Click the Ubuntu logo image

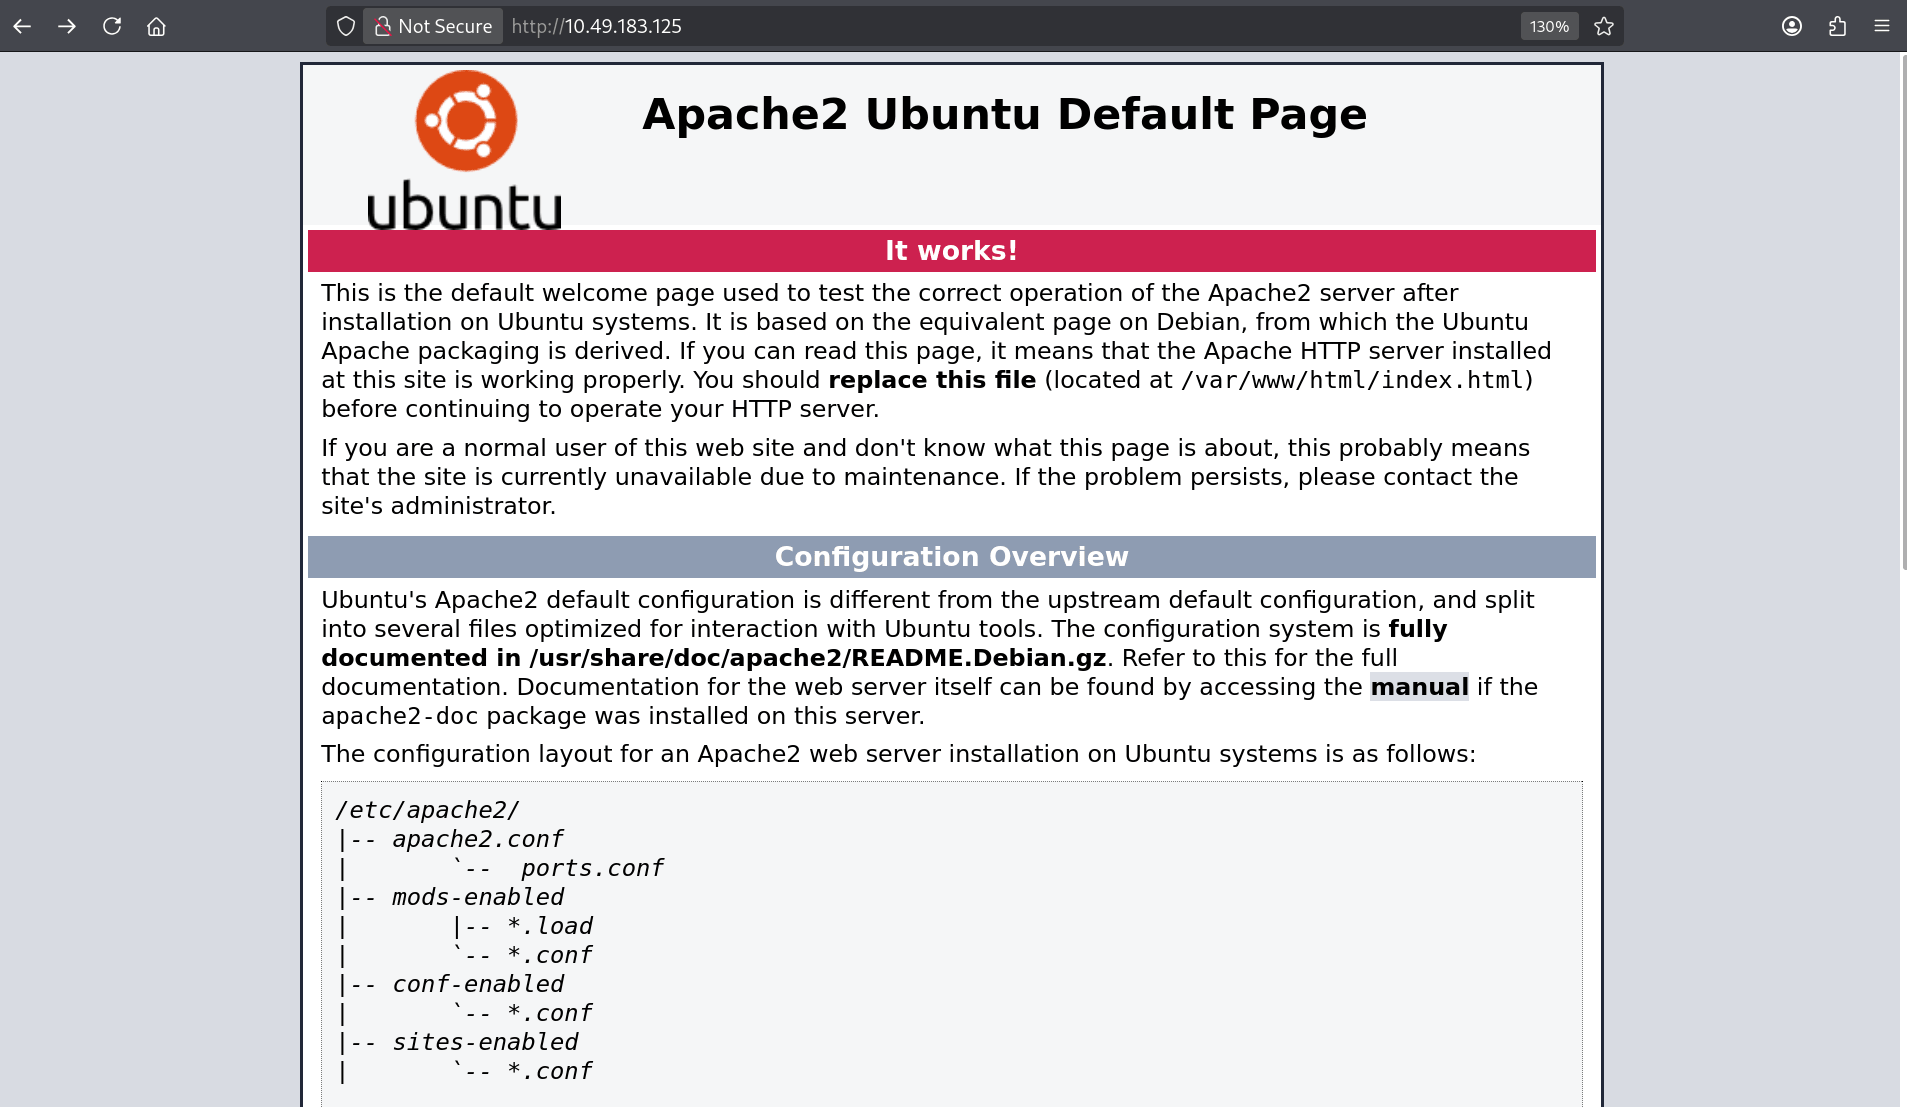click(465, 149)
